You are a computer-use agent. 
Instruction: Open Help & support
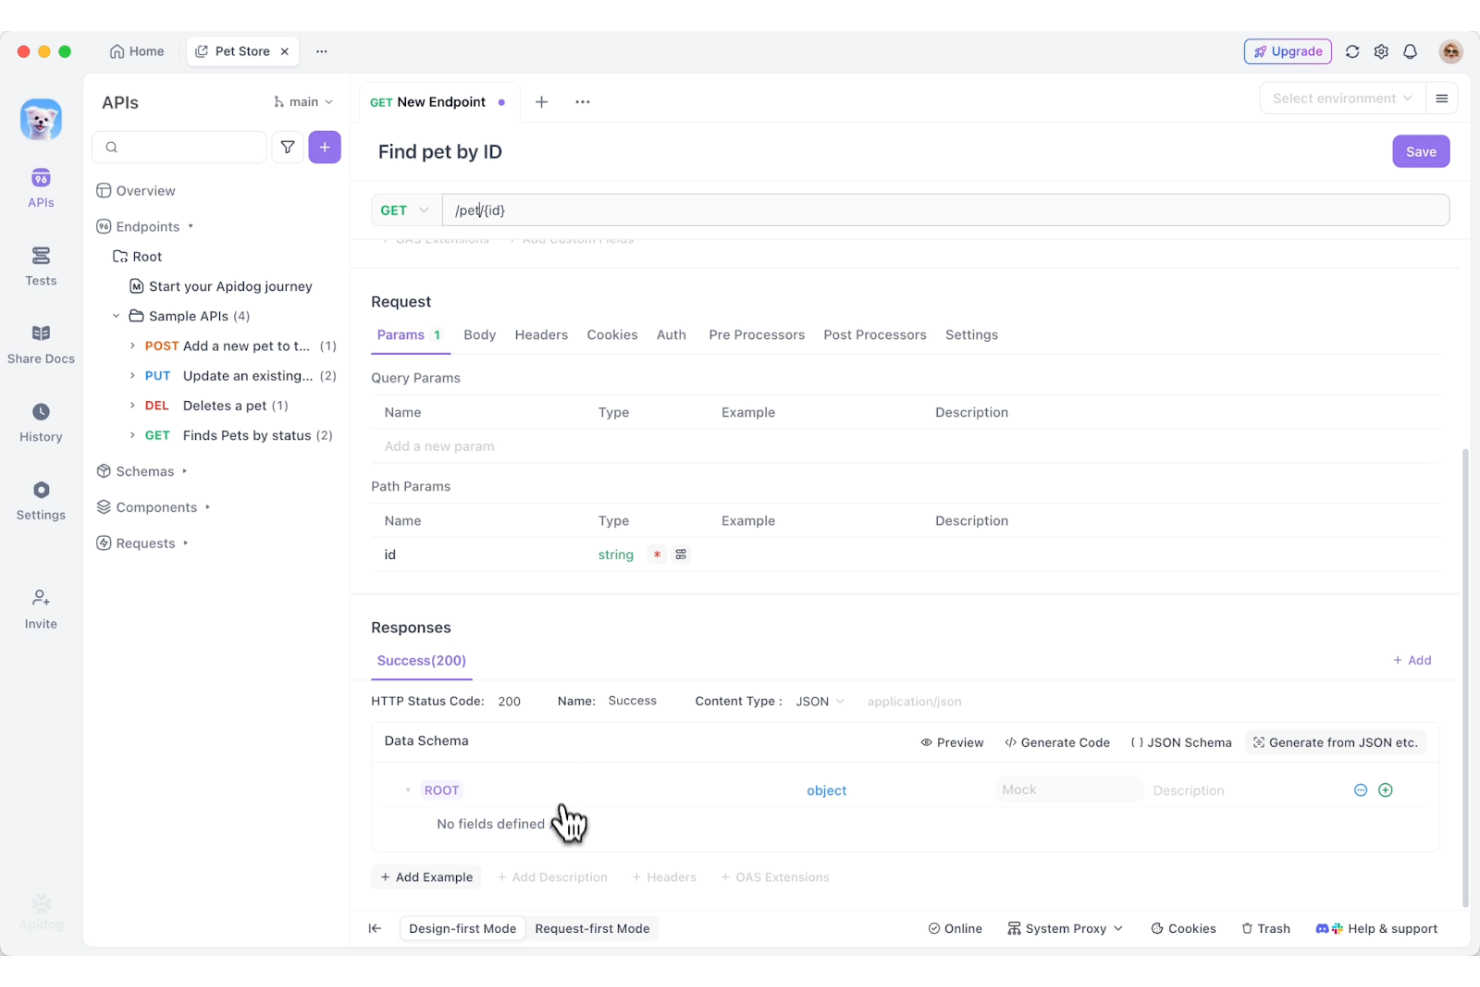coord(1377,929)
